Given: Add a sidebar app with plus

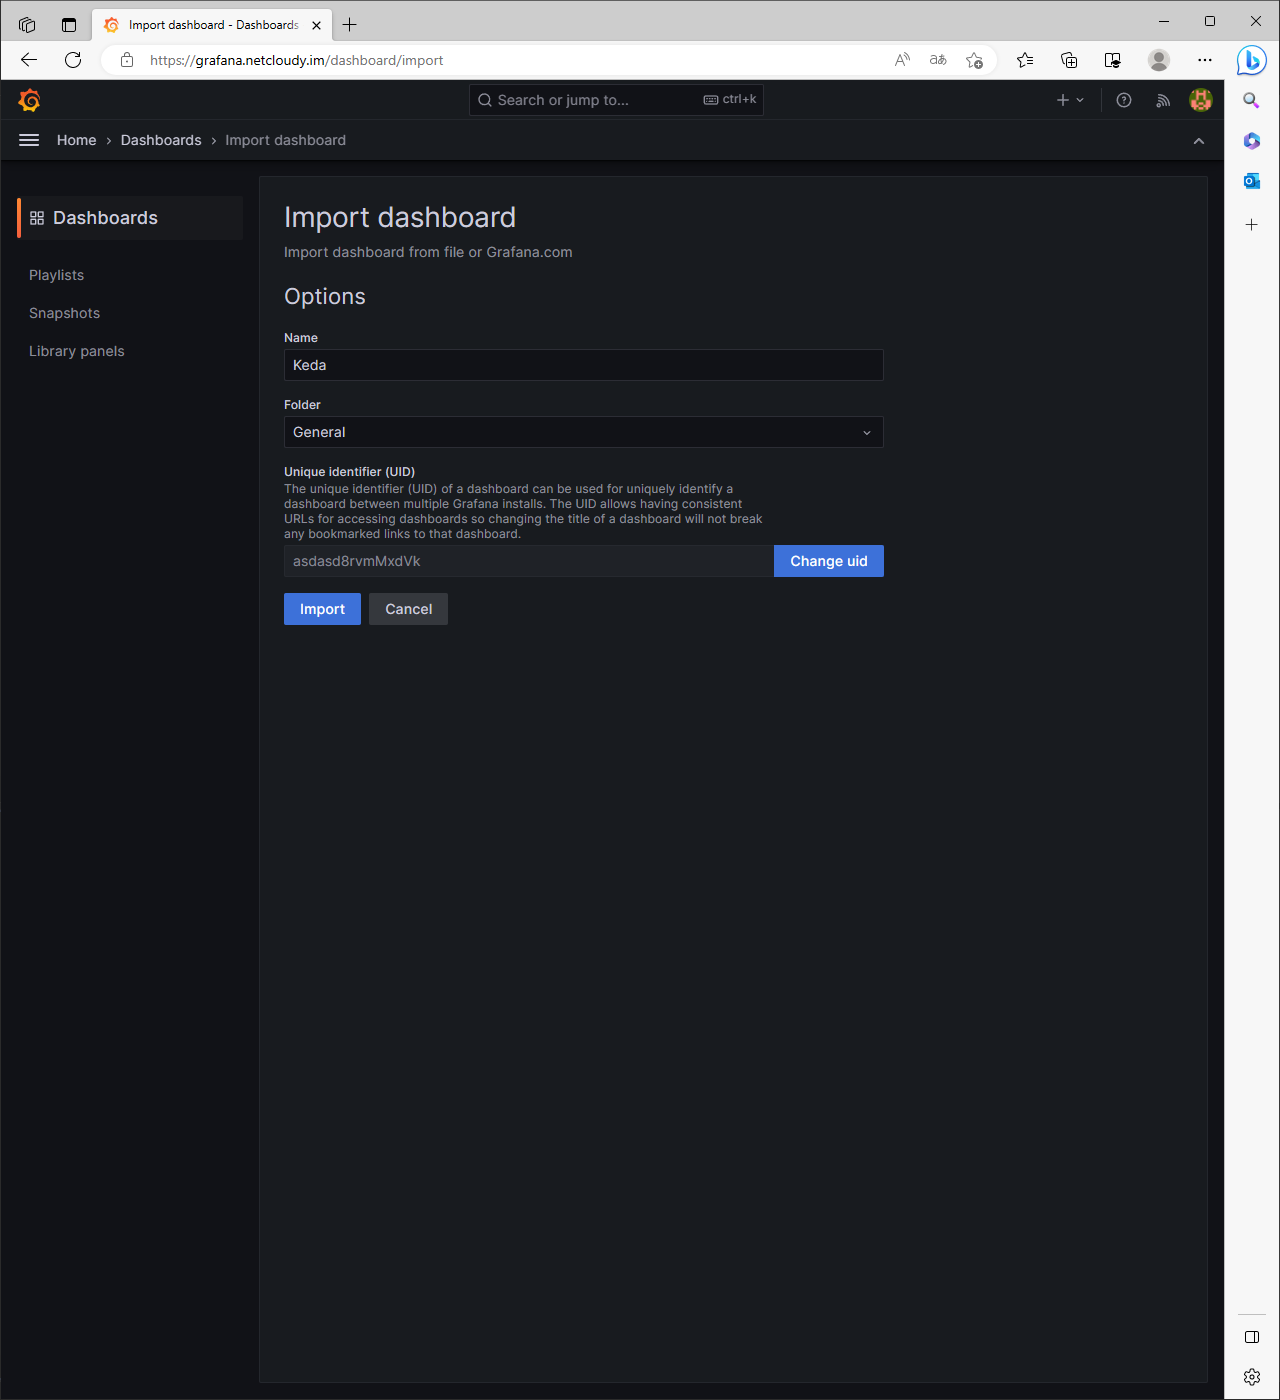Looking at the screenshot, I should click(1252, 225).
